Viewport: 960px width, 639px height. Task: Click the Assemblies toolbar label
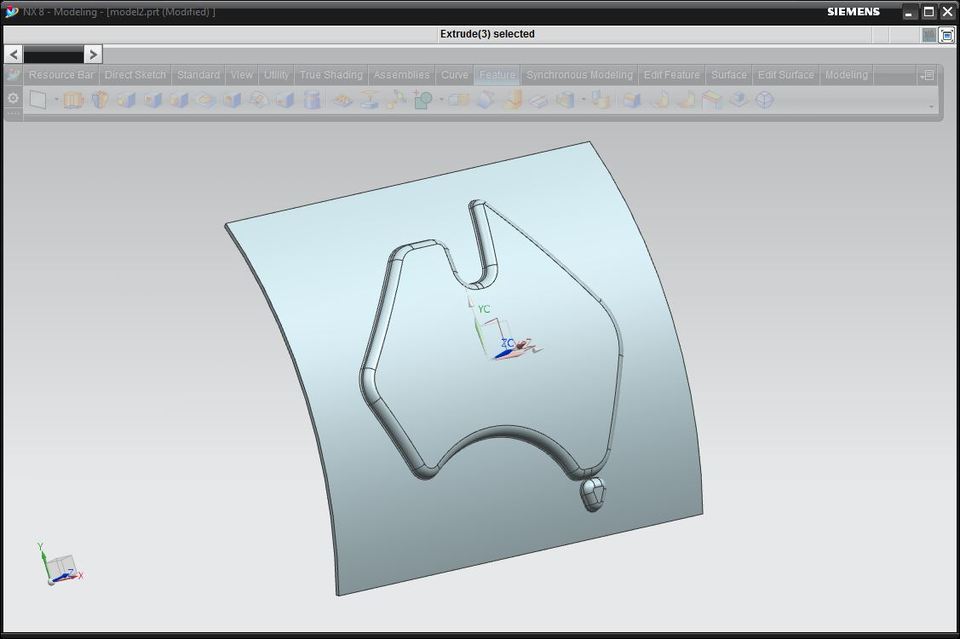401,74
